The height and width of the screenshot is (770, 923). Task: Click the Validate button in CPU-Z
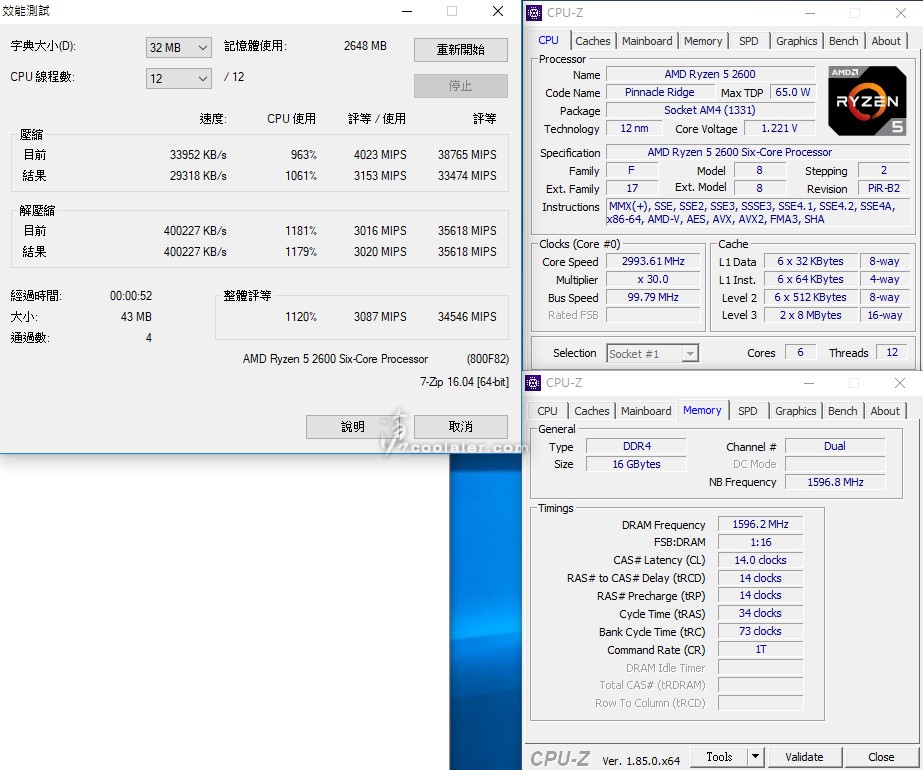pos(804,756)
